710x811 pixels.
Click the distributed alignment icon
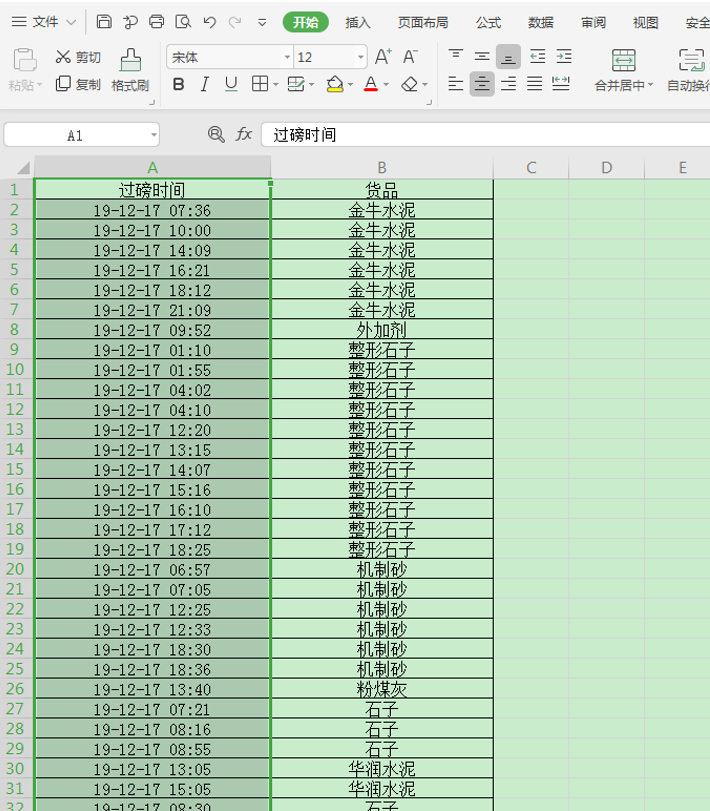point(561,84)
